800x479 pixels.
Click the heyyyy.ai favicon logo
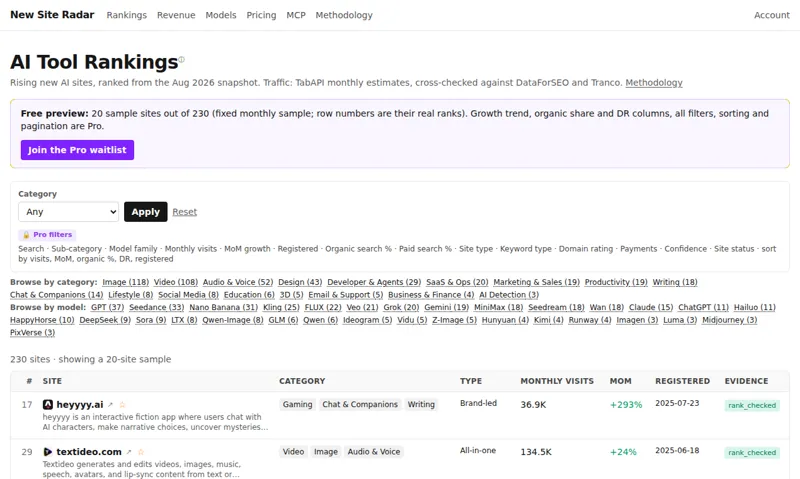tap(47, 405)
